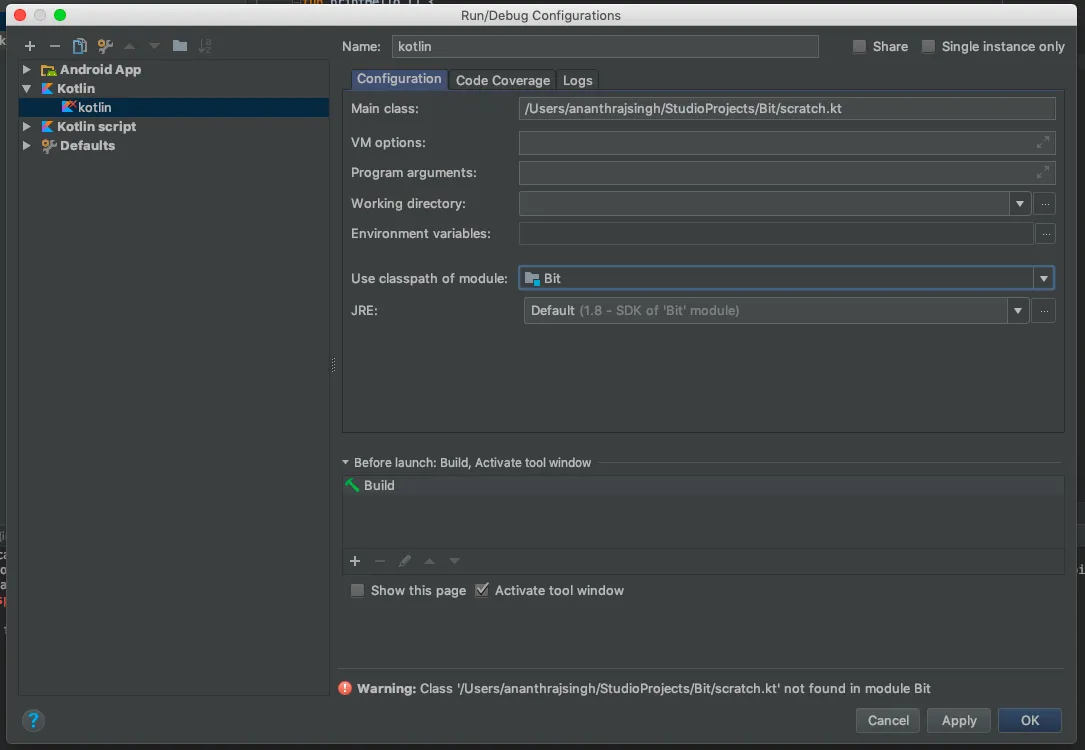
Task: Click the VM options input field
Action: [787, 143]
